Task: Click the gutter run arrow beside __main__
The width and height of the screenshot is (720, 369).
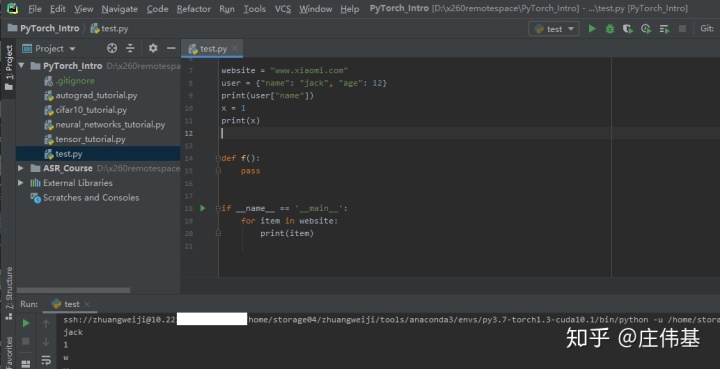Action: [202, 208]
